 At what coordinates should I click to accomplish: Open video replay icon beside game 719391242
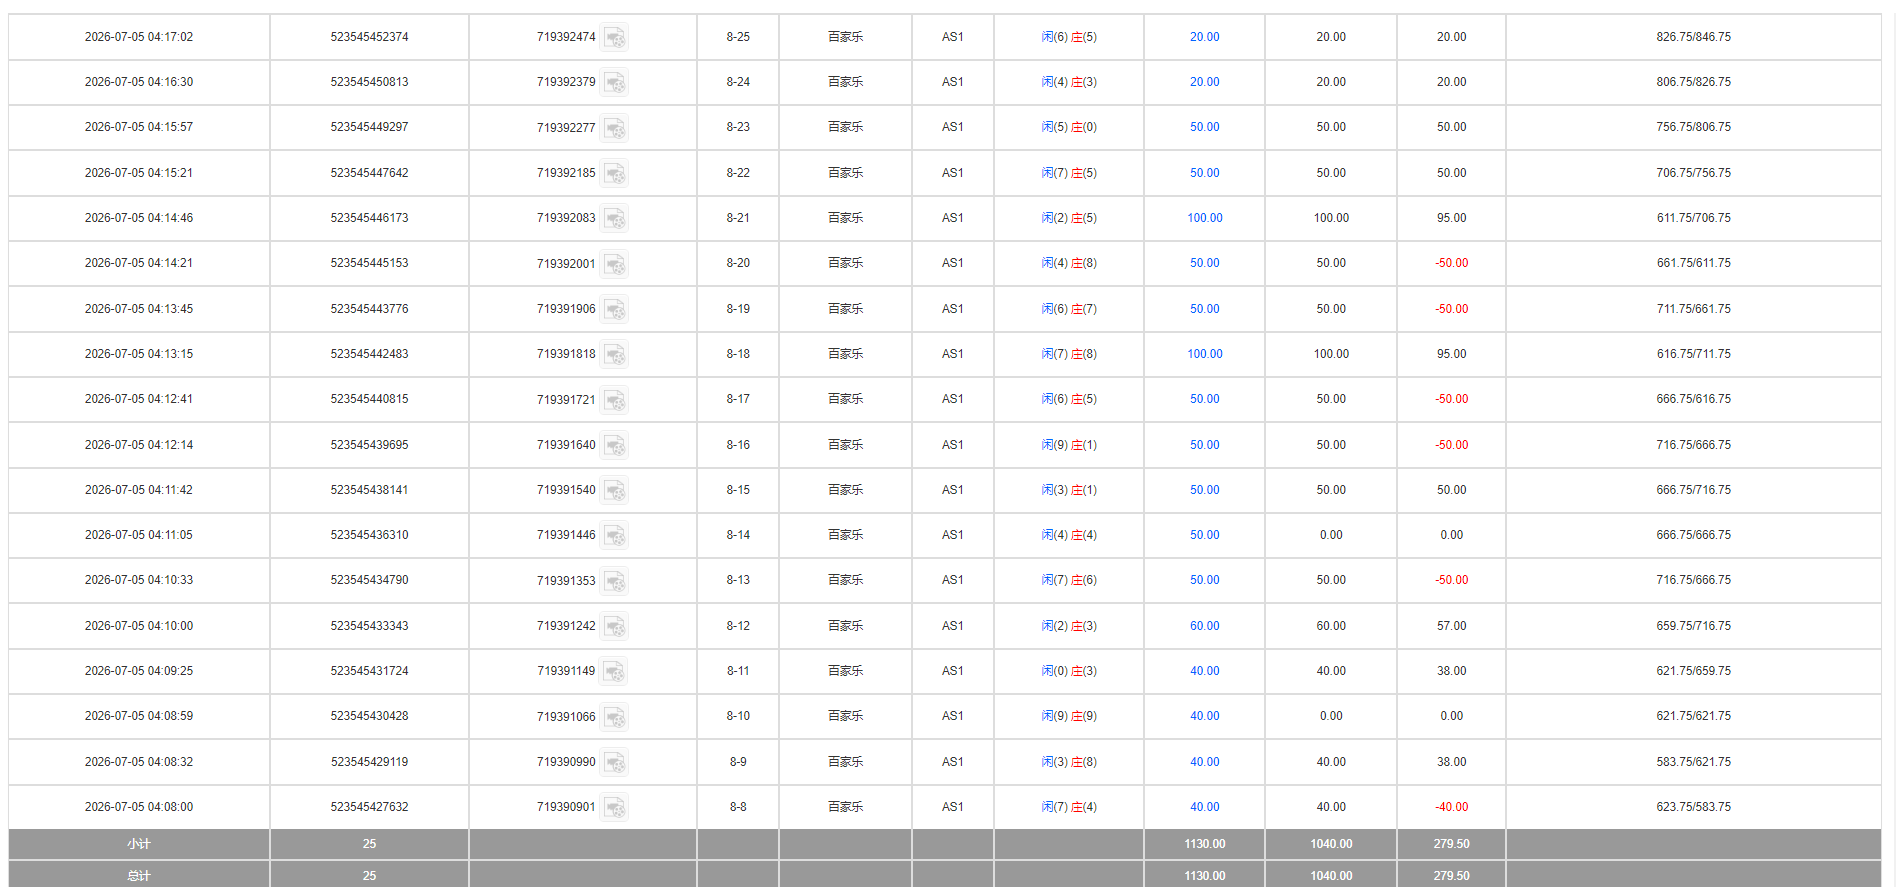click(614, 626)
